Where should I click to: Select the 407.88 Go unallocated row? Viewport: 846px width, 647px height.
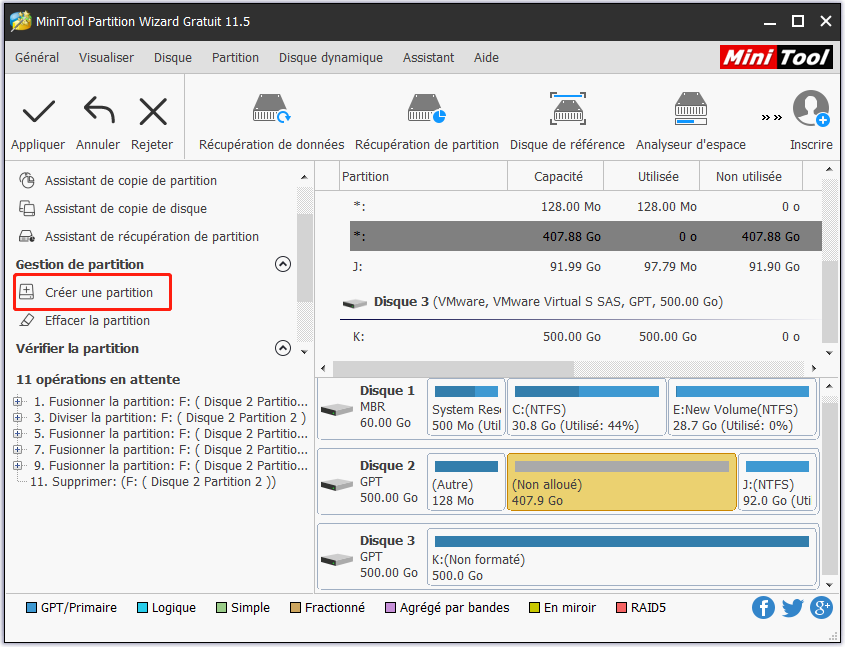pyautogui.click(x=585, y=236)
